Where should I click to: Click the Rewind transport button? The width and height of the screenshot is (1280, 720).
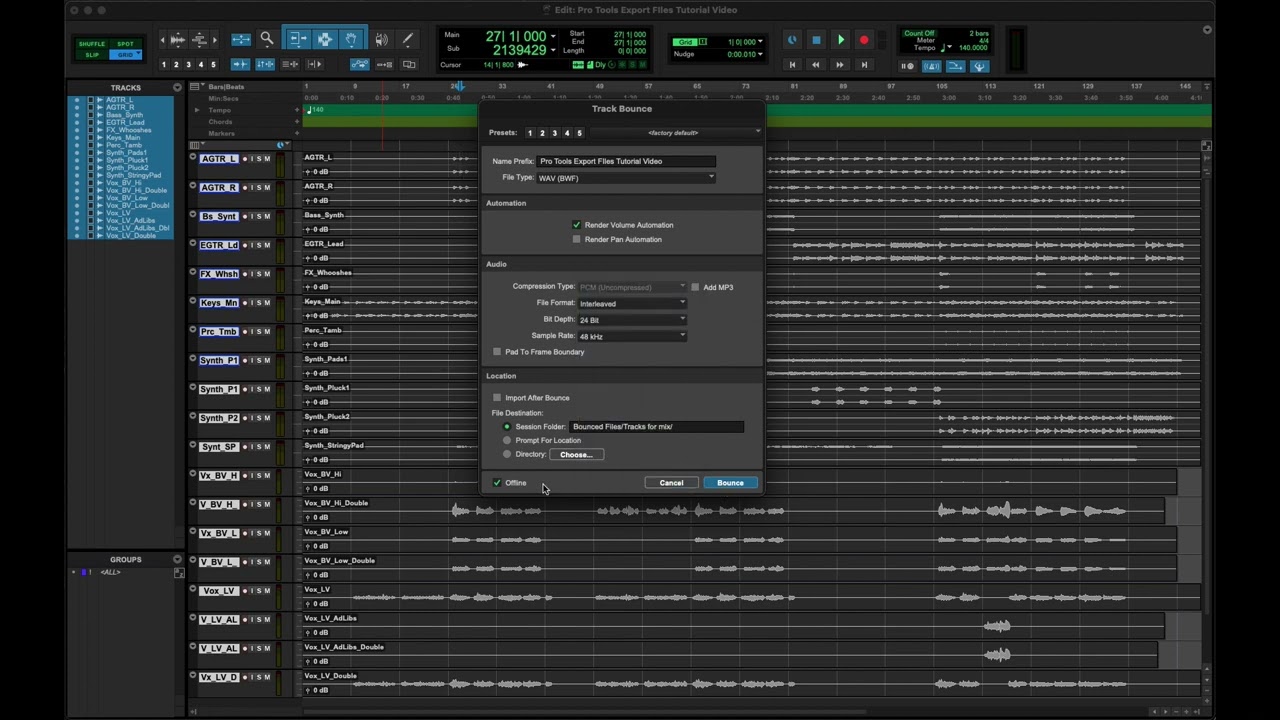point(816,65)
